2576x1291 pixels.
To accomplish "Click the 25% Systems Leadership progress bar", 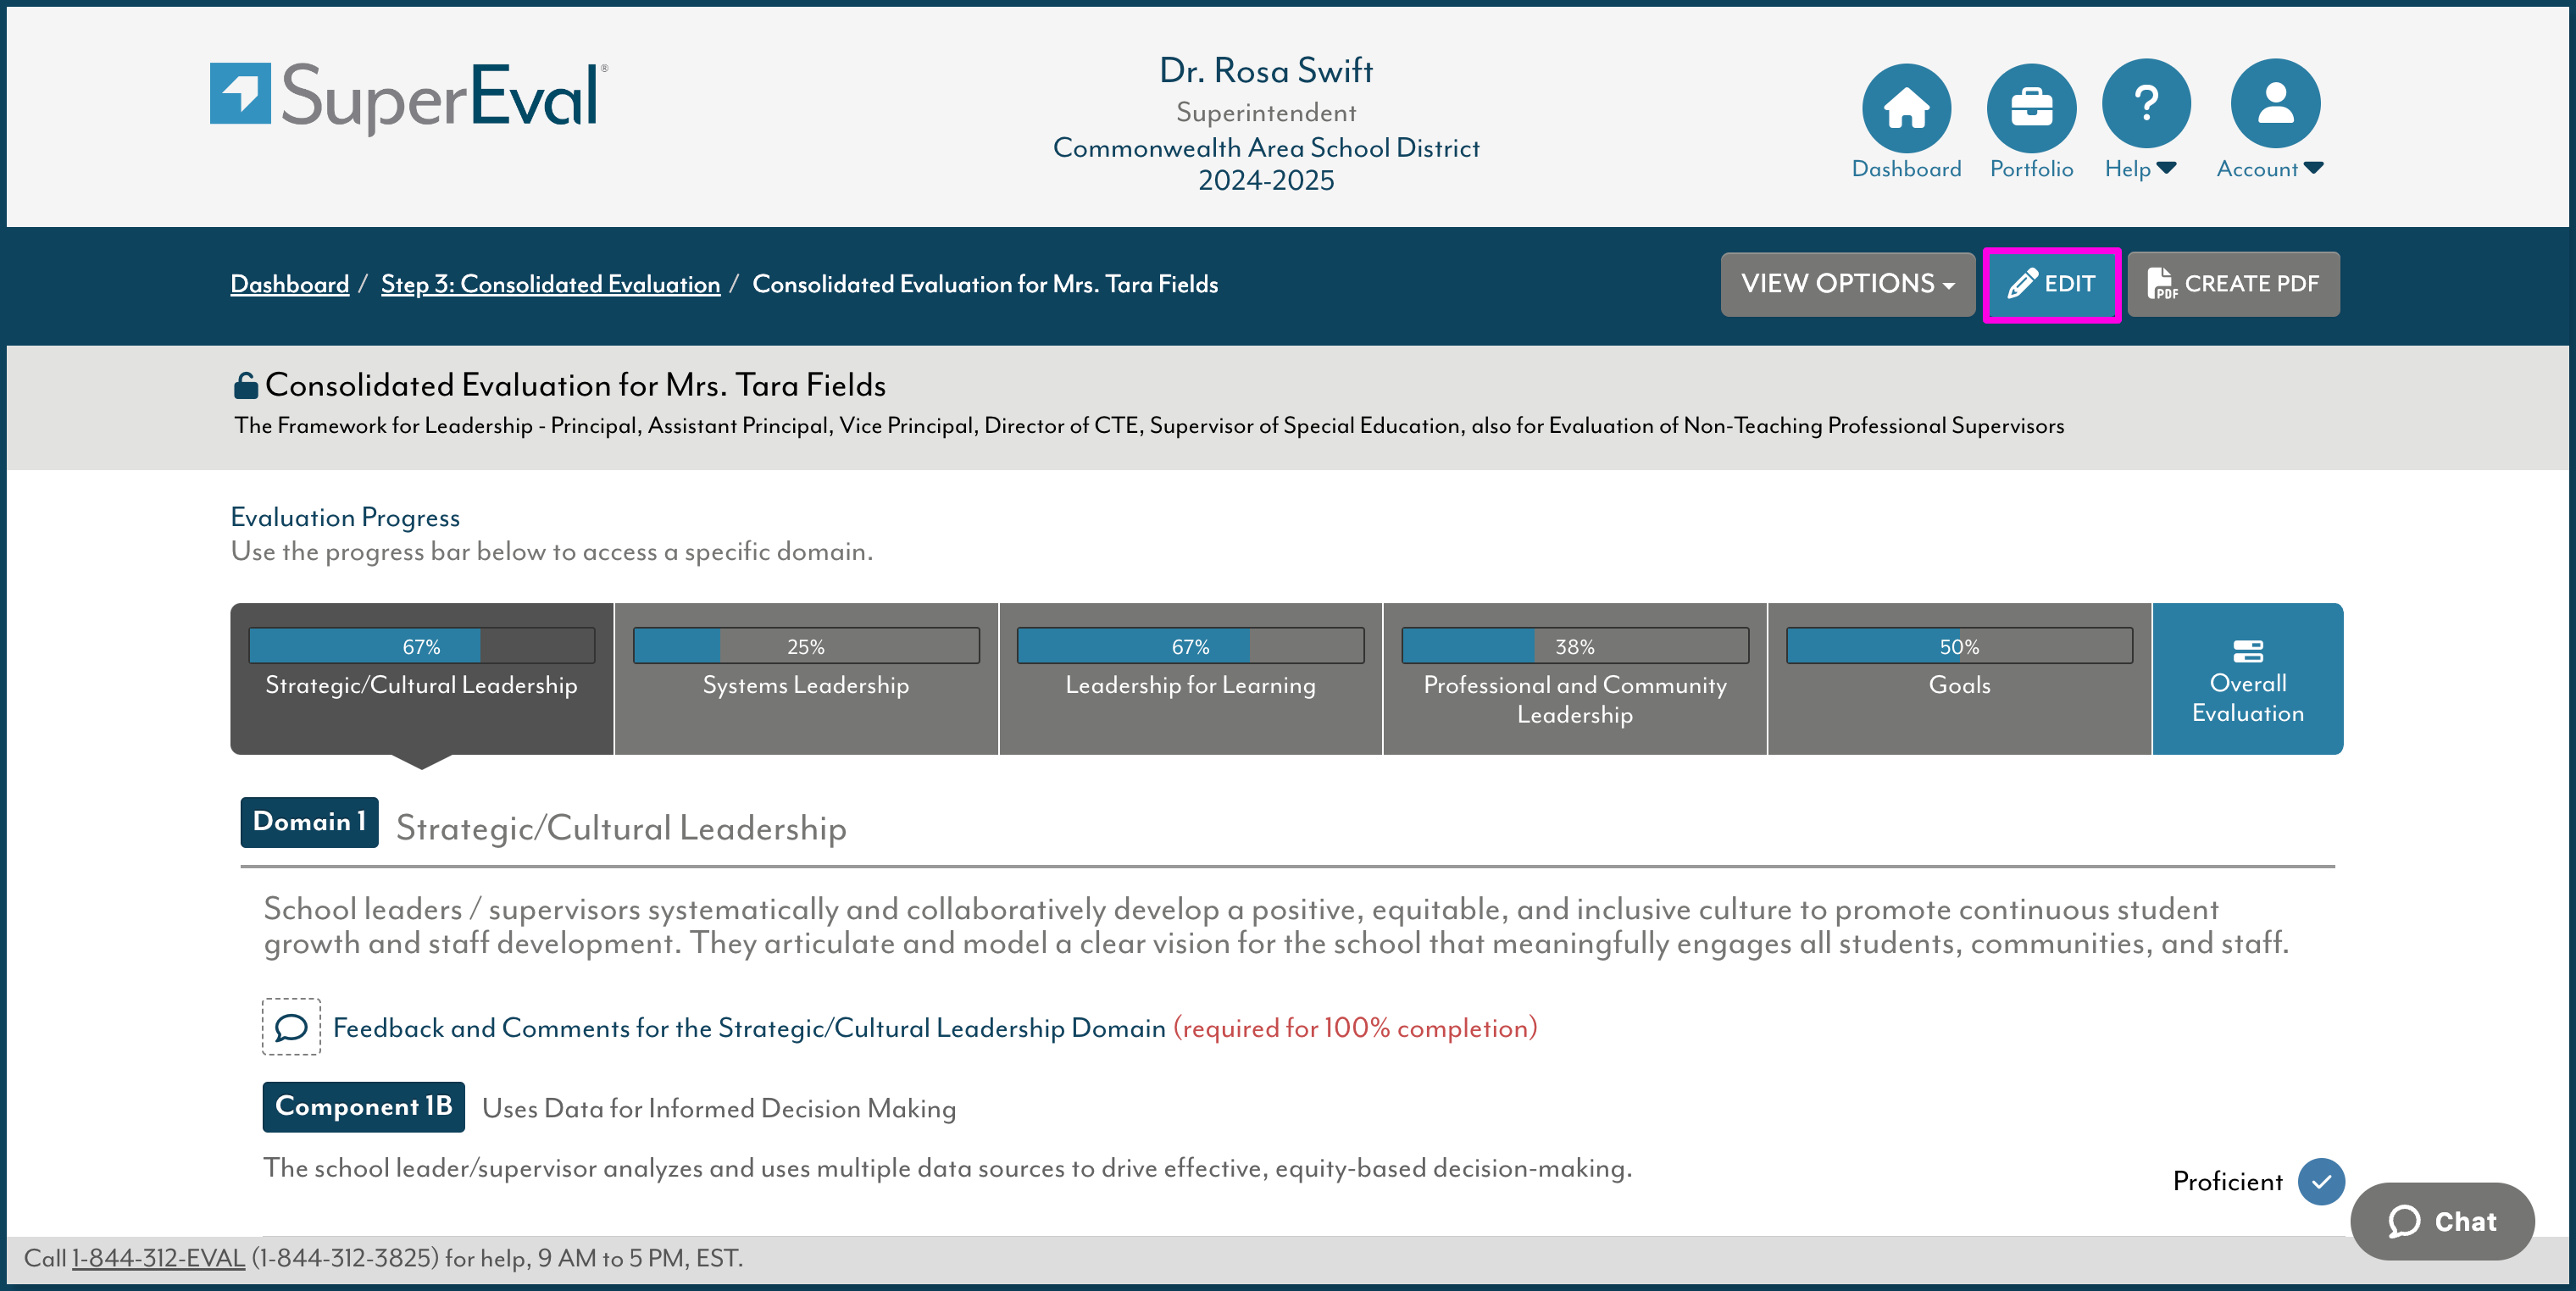I will (806, 646).
